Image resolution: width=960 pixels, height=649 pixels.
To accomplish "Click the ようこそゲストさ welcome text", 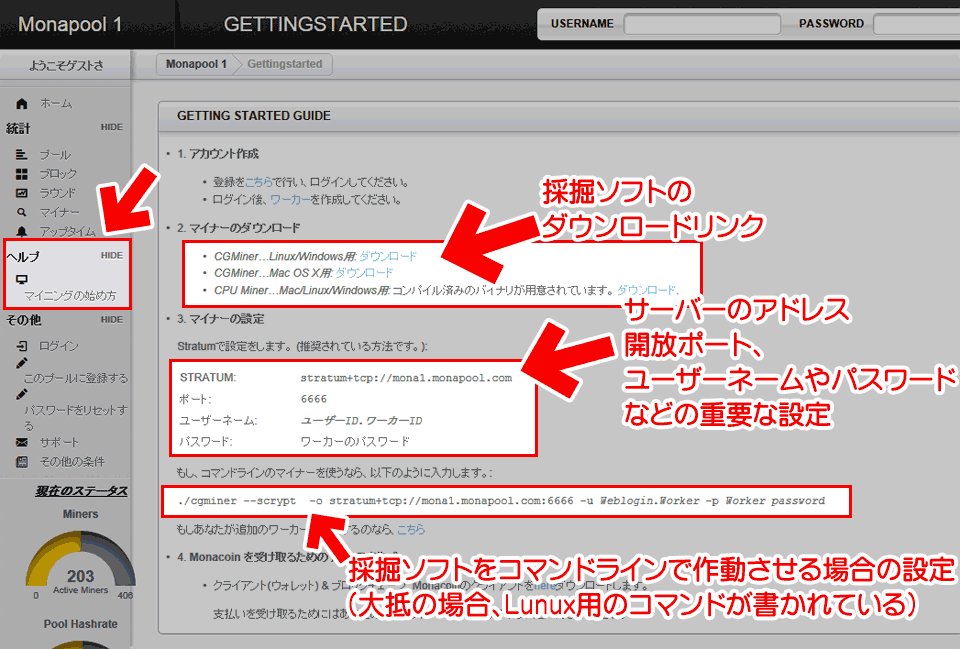I will [66, 65].
